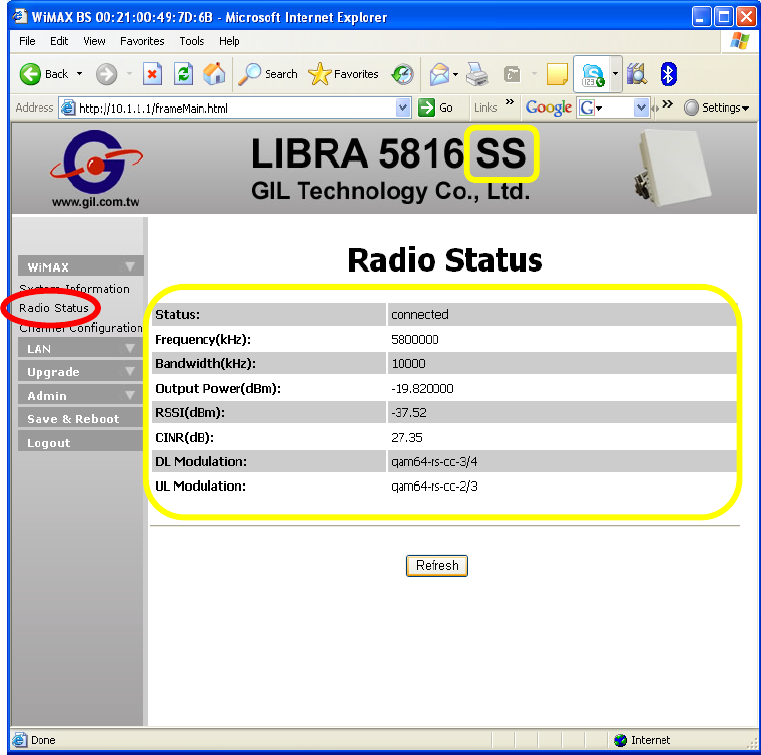Open Favorites star in toolbar
Image resolution: width=761 pixels, height=755 pixels.
click(x=343, y=74)
